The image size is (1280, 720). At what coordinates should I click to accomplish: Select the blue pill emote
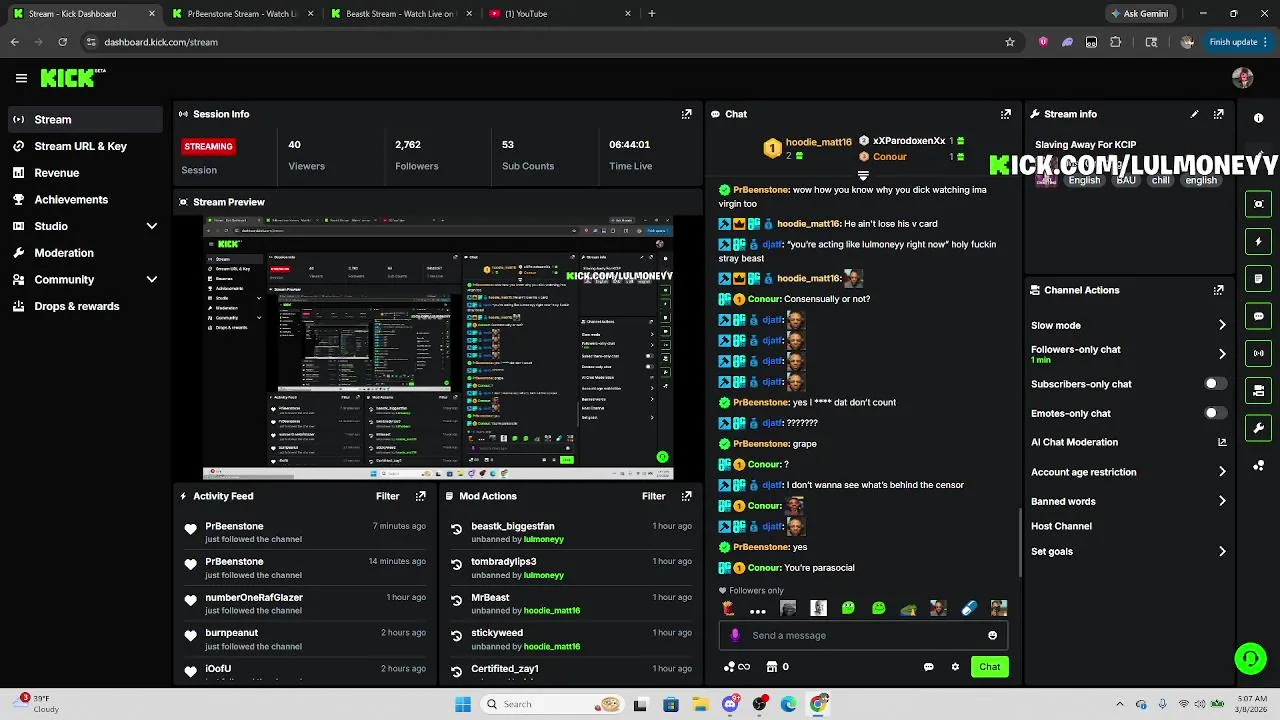coord(968,608)
